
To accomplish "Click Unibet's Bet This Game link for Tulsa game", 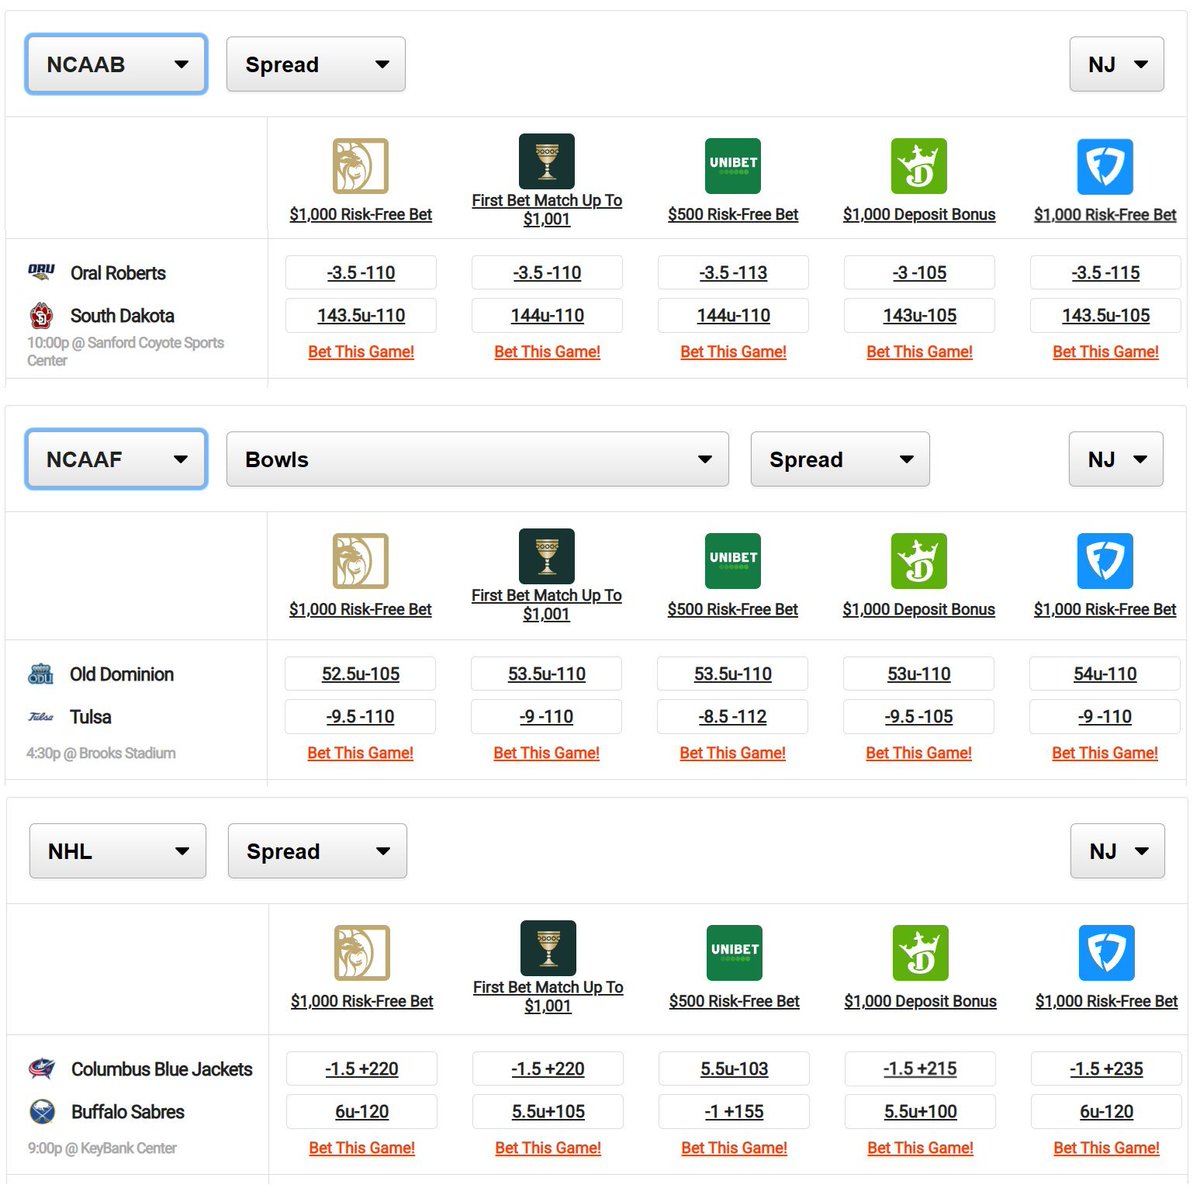I will [x=733, y=753].
